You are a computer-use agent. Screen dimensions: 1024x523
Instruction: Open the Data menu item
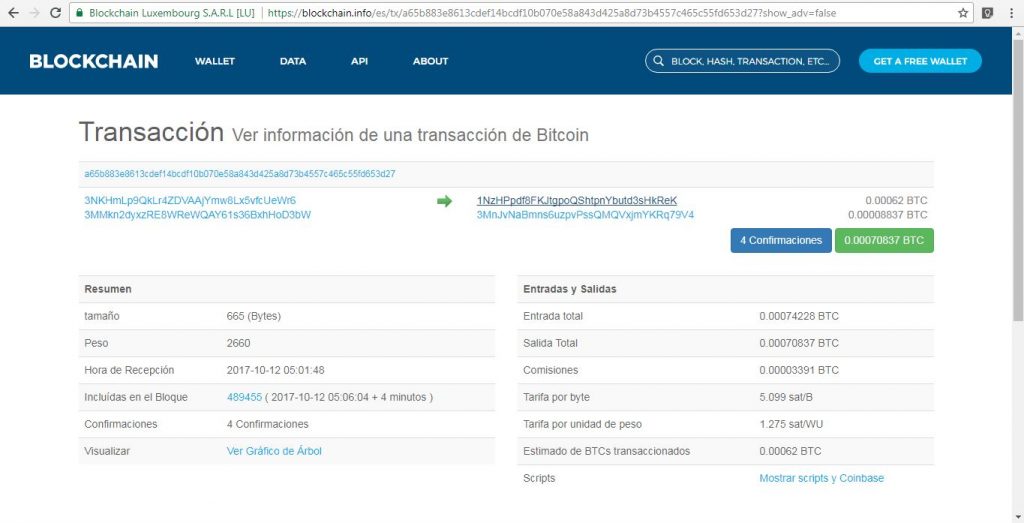point(293,61)
